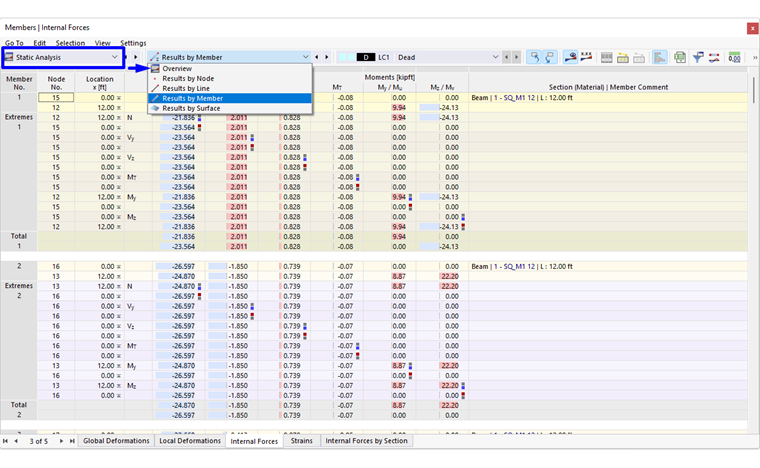The image size is (760, 468).
Task: Go to previous load case arrow
Action: point(507,57)
